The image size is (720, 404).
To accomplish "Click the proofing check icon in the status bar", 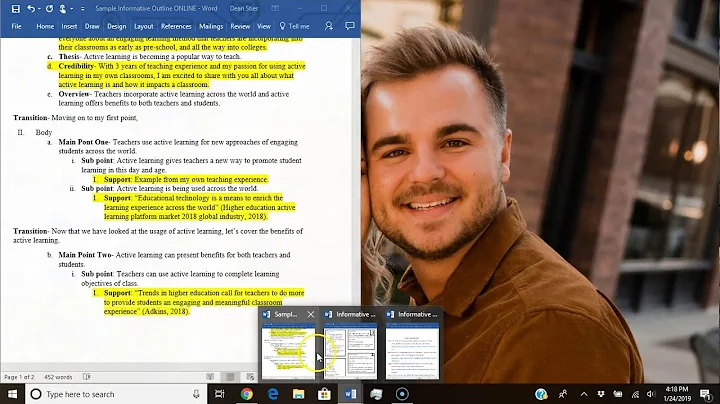I will coord(87,377).
